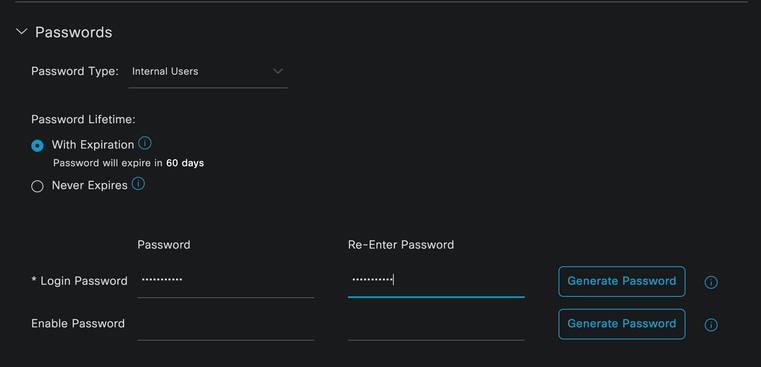The image size is (761, 367).
Task: Generate a password for Enable Password
Action: pyautogui.click(x=622, y=324)
